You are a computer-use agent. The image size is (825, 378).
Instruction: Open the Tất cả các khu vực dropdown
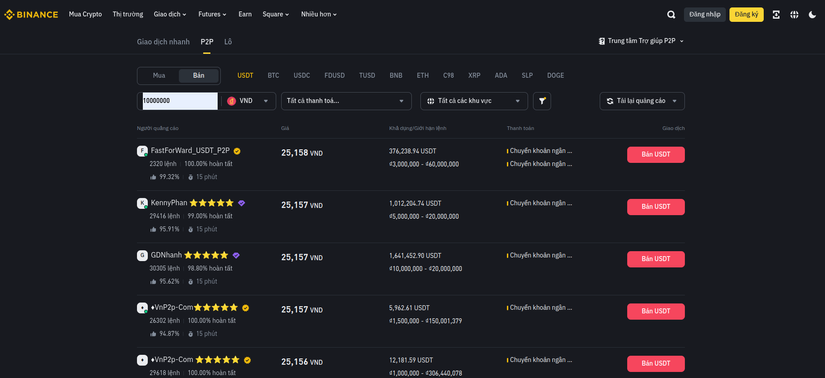(474, 101)
